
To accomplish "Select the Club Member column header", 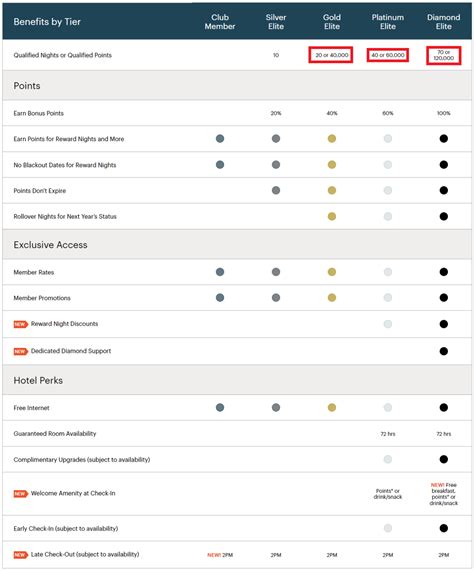I will click(x=220, y=22).
